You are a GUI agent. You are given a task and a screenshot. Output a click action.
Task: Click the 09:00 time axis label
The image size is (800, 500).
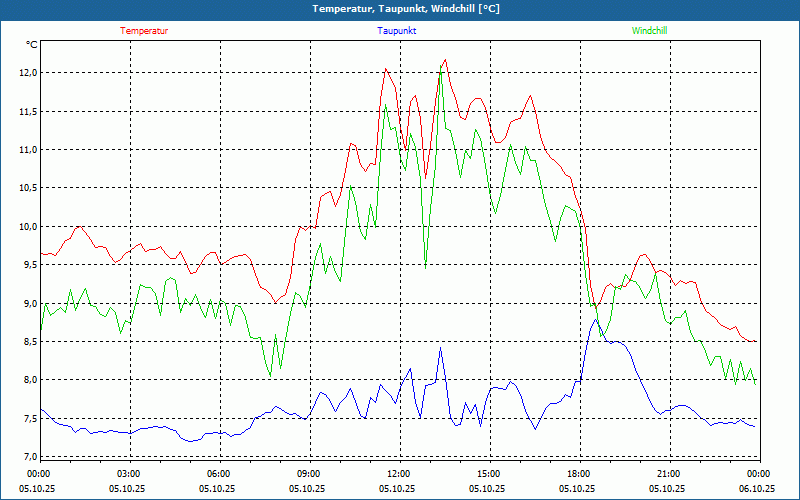(x=309, y=474)
